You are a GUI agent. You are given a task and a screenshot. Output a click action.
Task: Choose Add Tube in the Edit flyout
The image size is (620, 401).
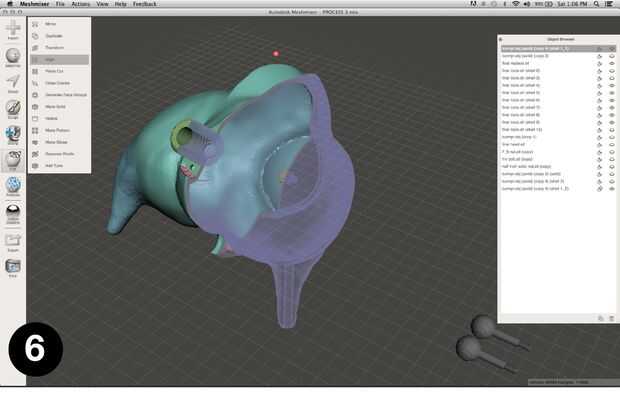tap(59, 166)
